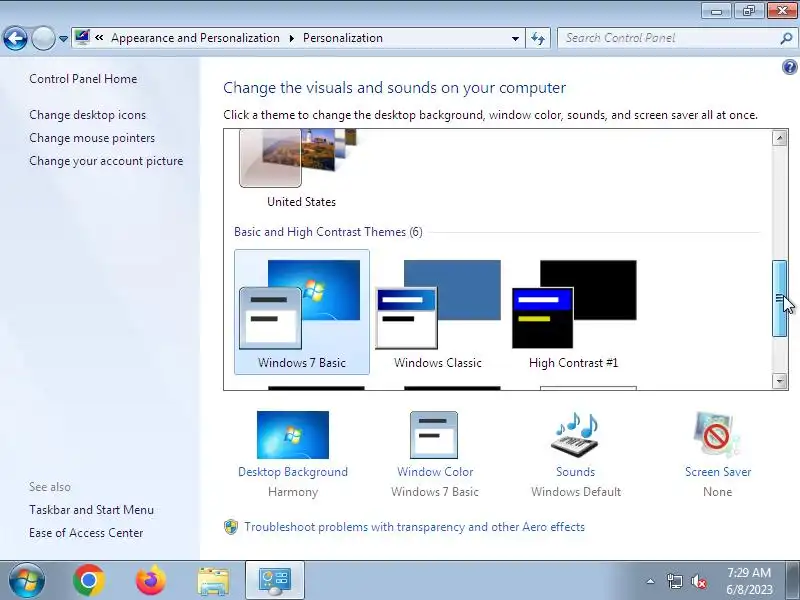Image resolution: width=800 pixels, height=600 pixels.
Task: Open Control Panel Home
Action: (83, 79)
